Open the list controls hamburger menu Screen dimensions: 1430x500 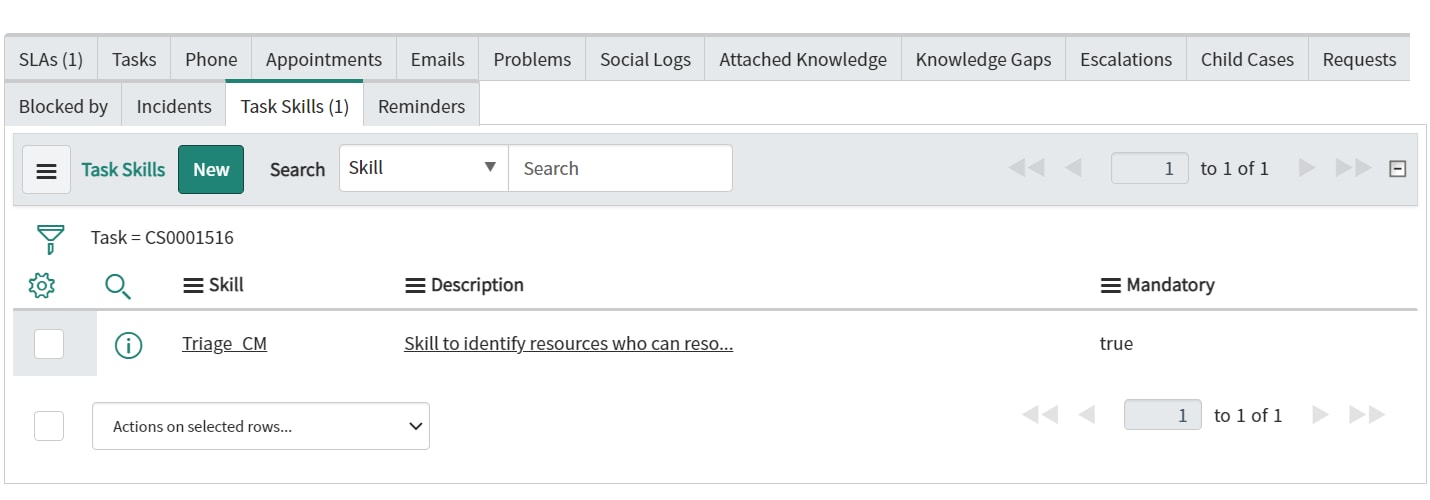[x=46, y=169]
